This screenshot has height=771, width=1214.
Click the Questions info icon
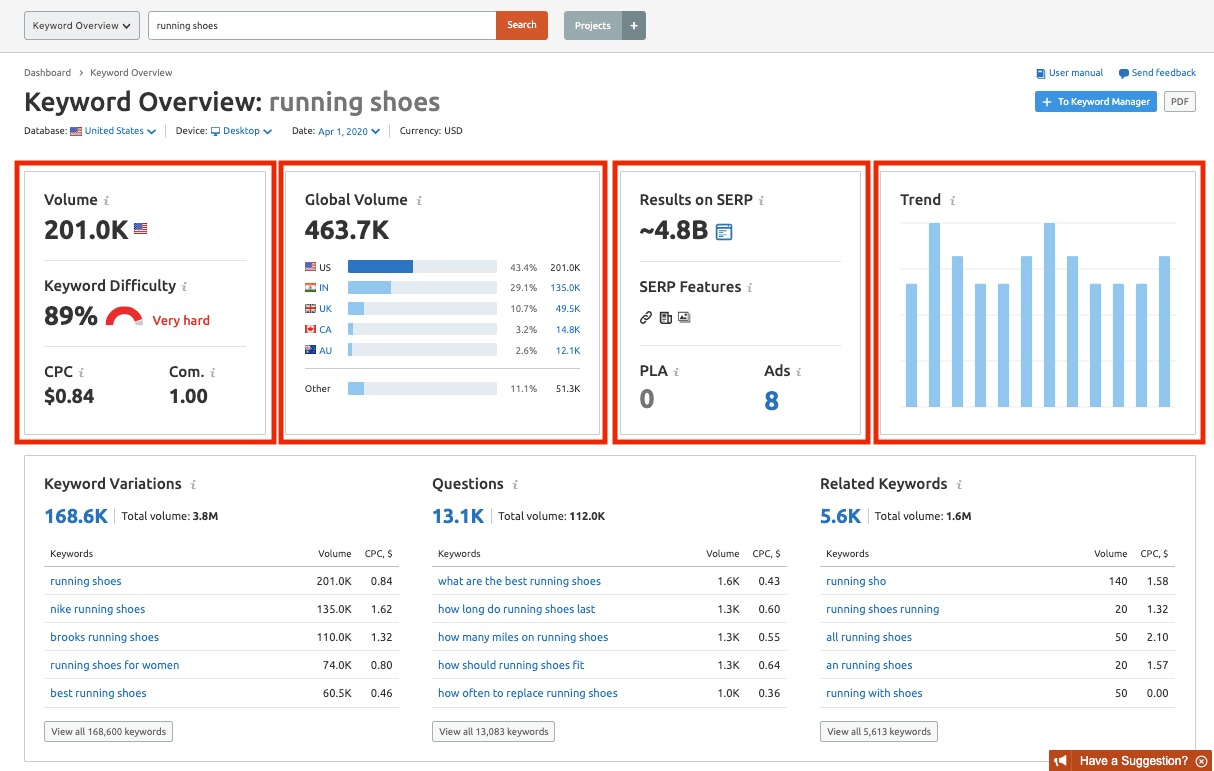click(515, 485)
